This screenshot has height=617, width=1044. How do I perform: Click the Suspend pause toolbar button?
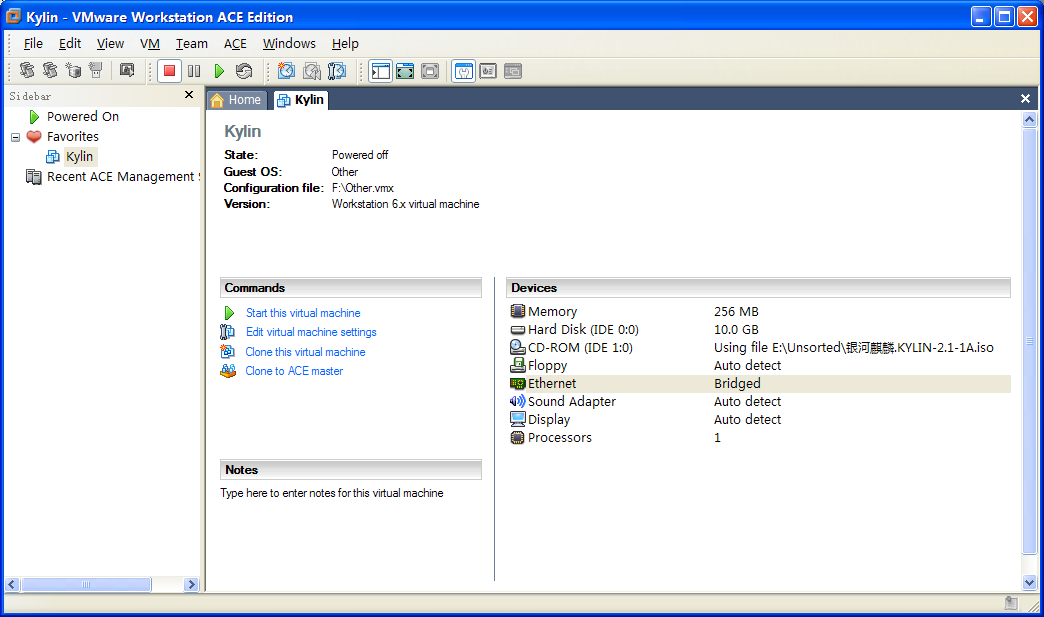coord(194,71)
